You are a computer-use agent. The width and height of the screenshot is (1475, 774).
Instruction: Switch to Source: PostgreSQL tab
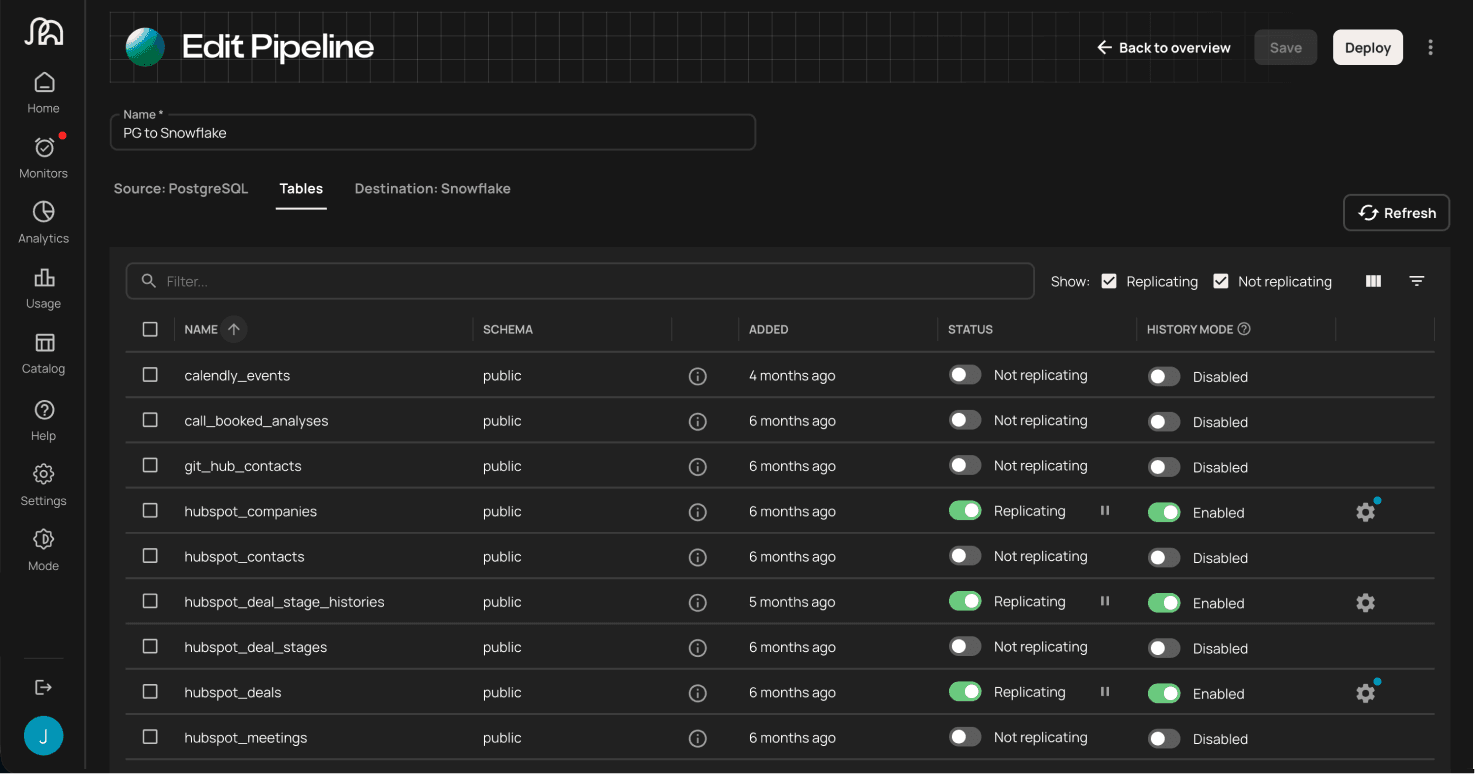click(x=181, y=188)
